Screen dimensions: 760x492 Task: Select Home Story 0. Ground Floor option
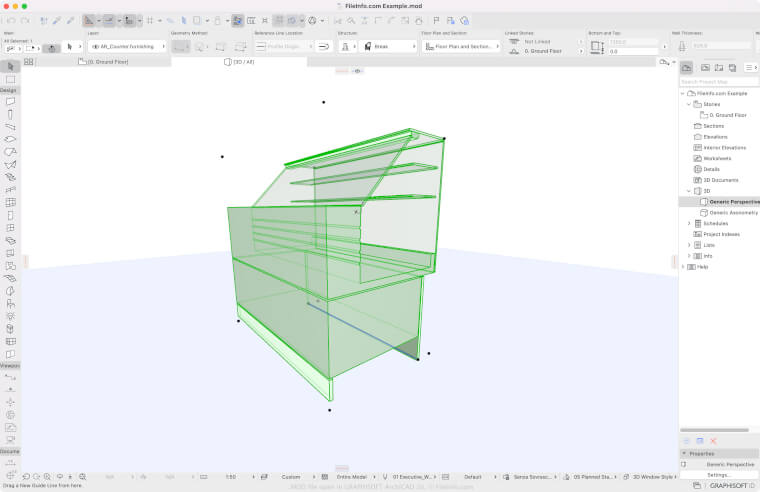[x=542, y=51]
